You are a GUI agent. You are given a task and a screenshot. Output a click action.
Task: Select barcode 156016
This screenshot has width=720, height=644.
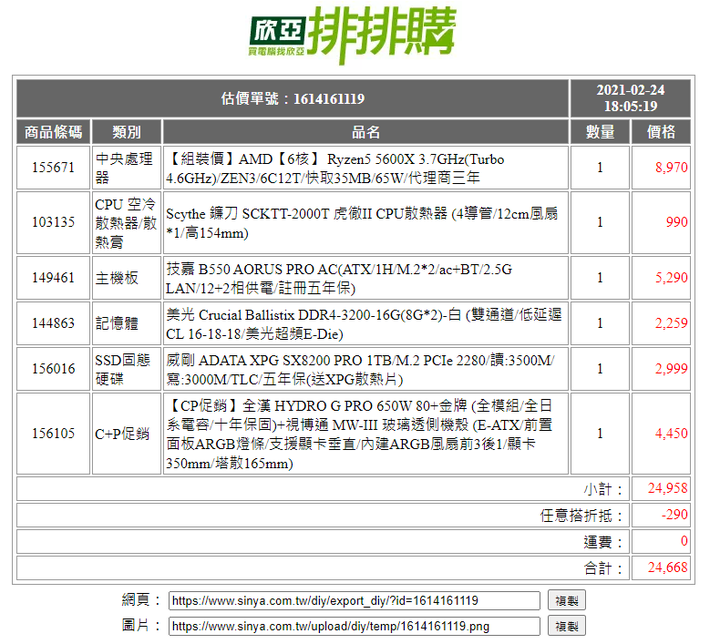click(53, 369)
